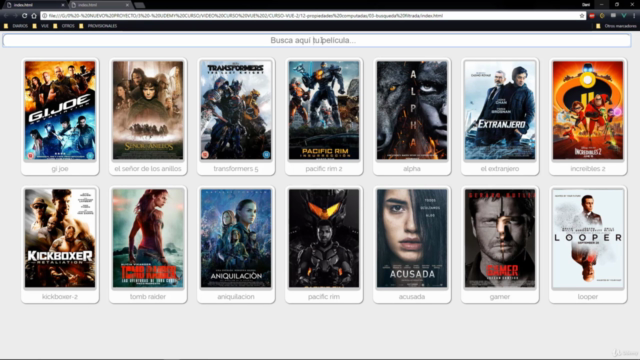Image resolution: width=640 pixels, height=360 pixels.
Task: Open the red adblock extension icon
Action: pos(592,16)
